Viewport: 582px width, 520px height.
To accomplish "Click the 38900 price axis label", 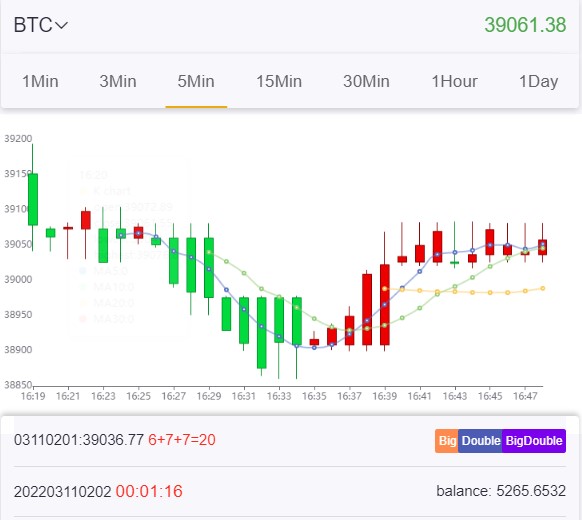I will [x=18, y=350].
